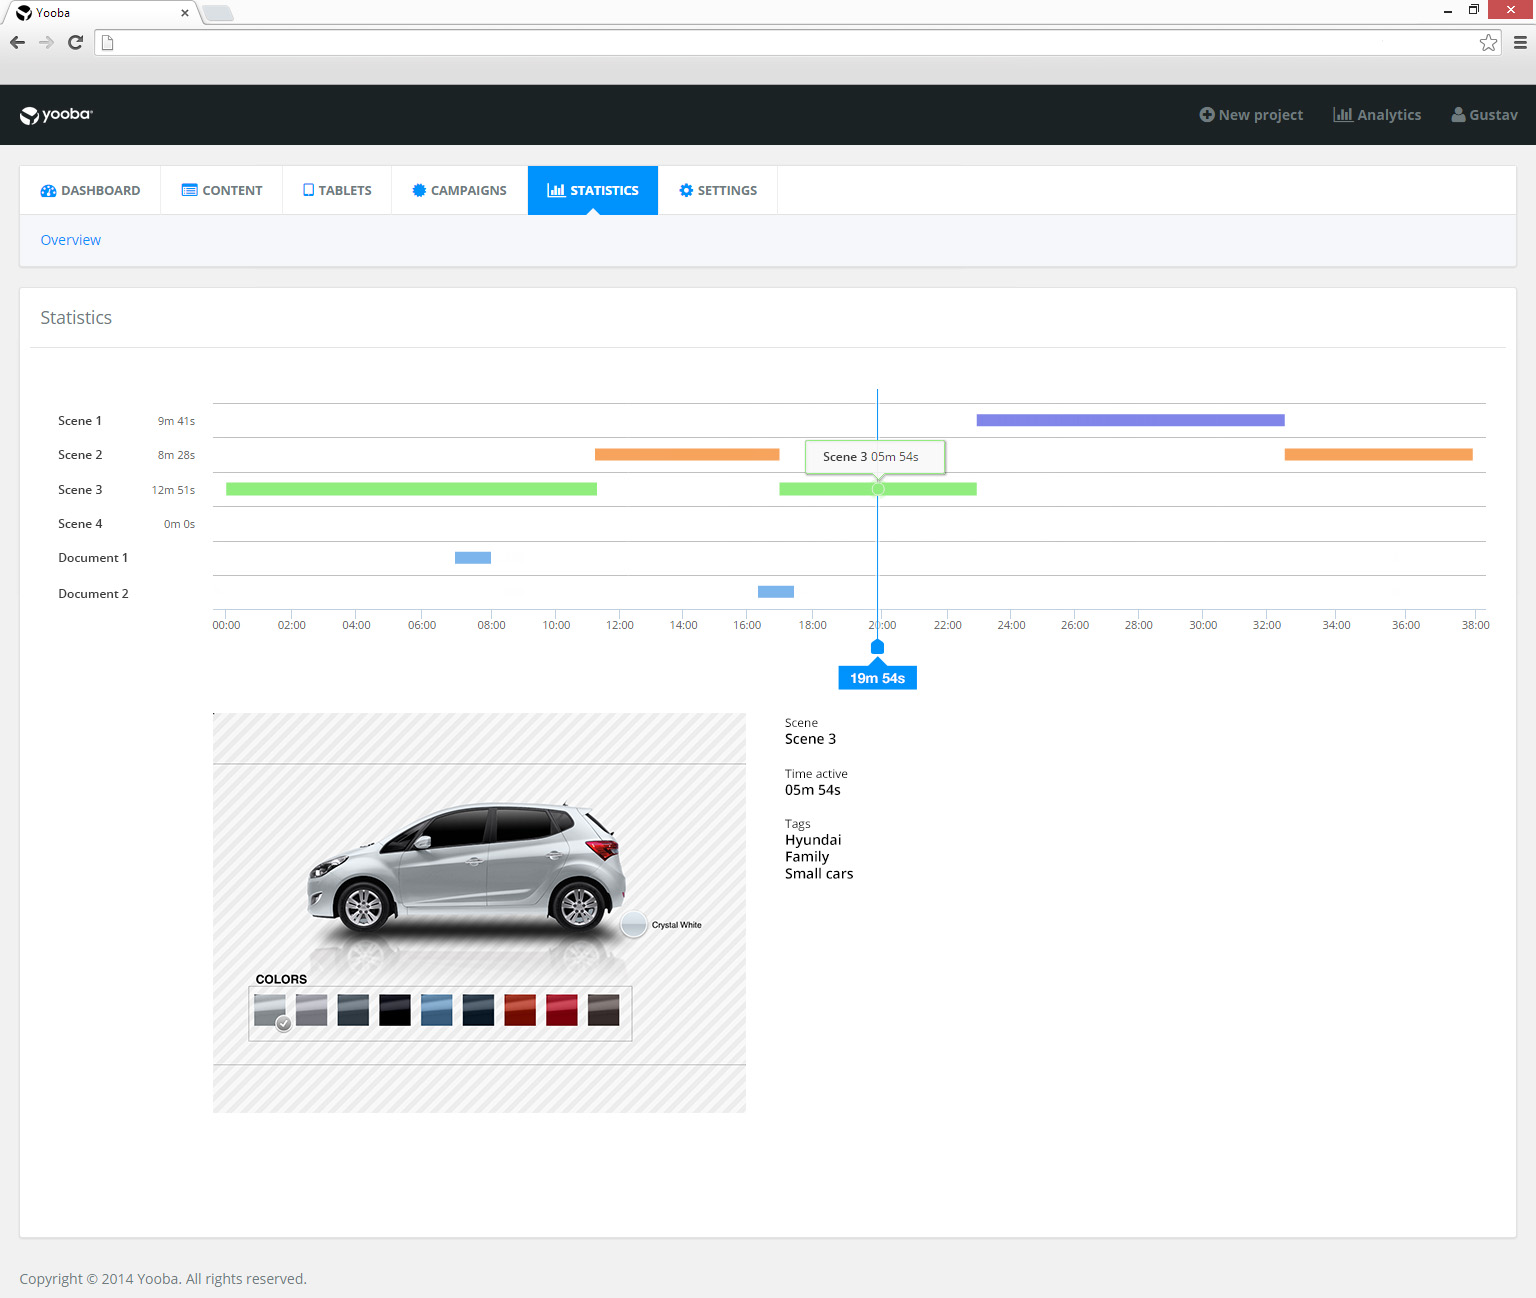Click the 12m 51s duration value
The image size is (1536, 1298).
pyautogui.click(x=173, y=490)
